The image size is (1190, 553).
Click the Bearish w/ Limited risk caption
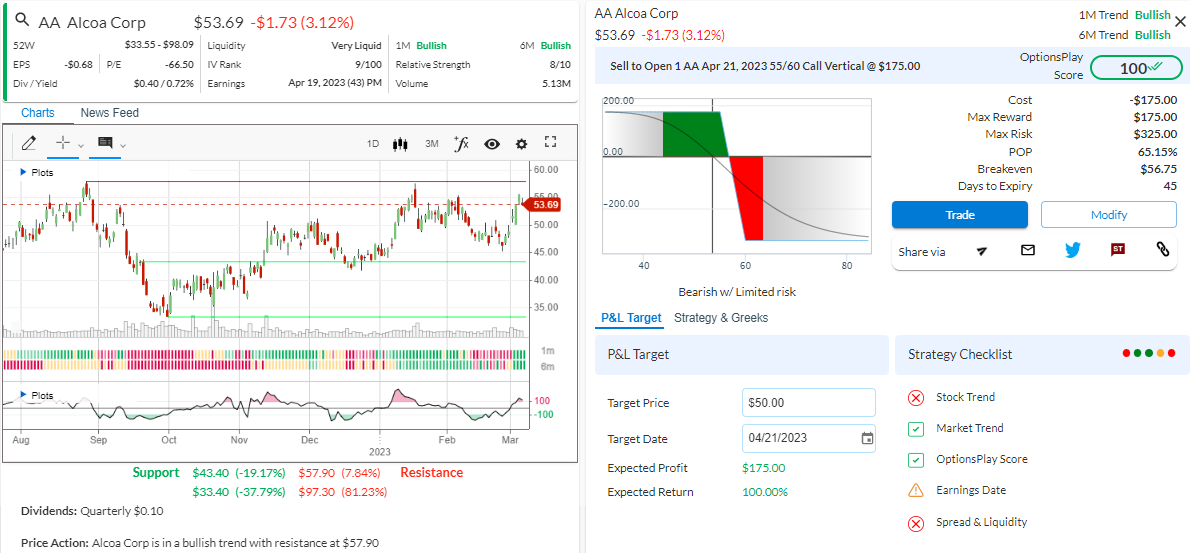pos(737,291)
